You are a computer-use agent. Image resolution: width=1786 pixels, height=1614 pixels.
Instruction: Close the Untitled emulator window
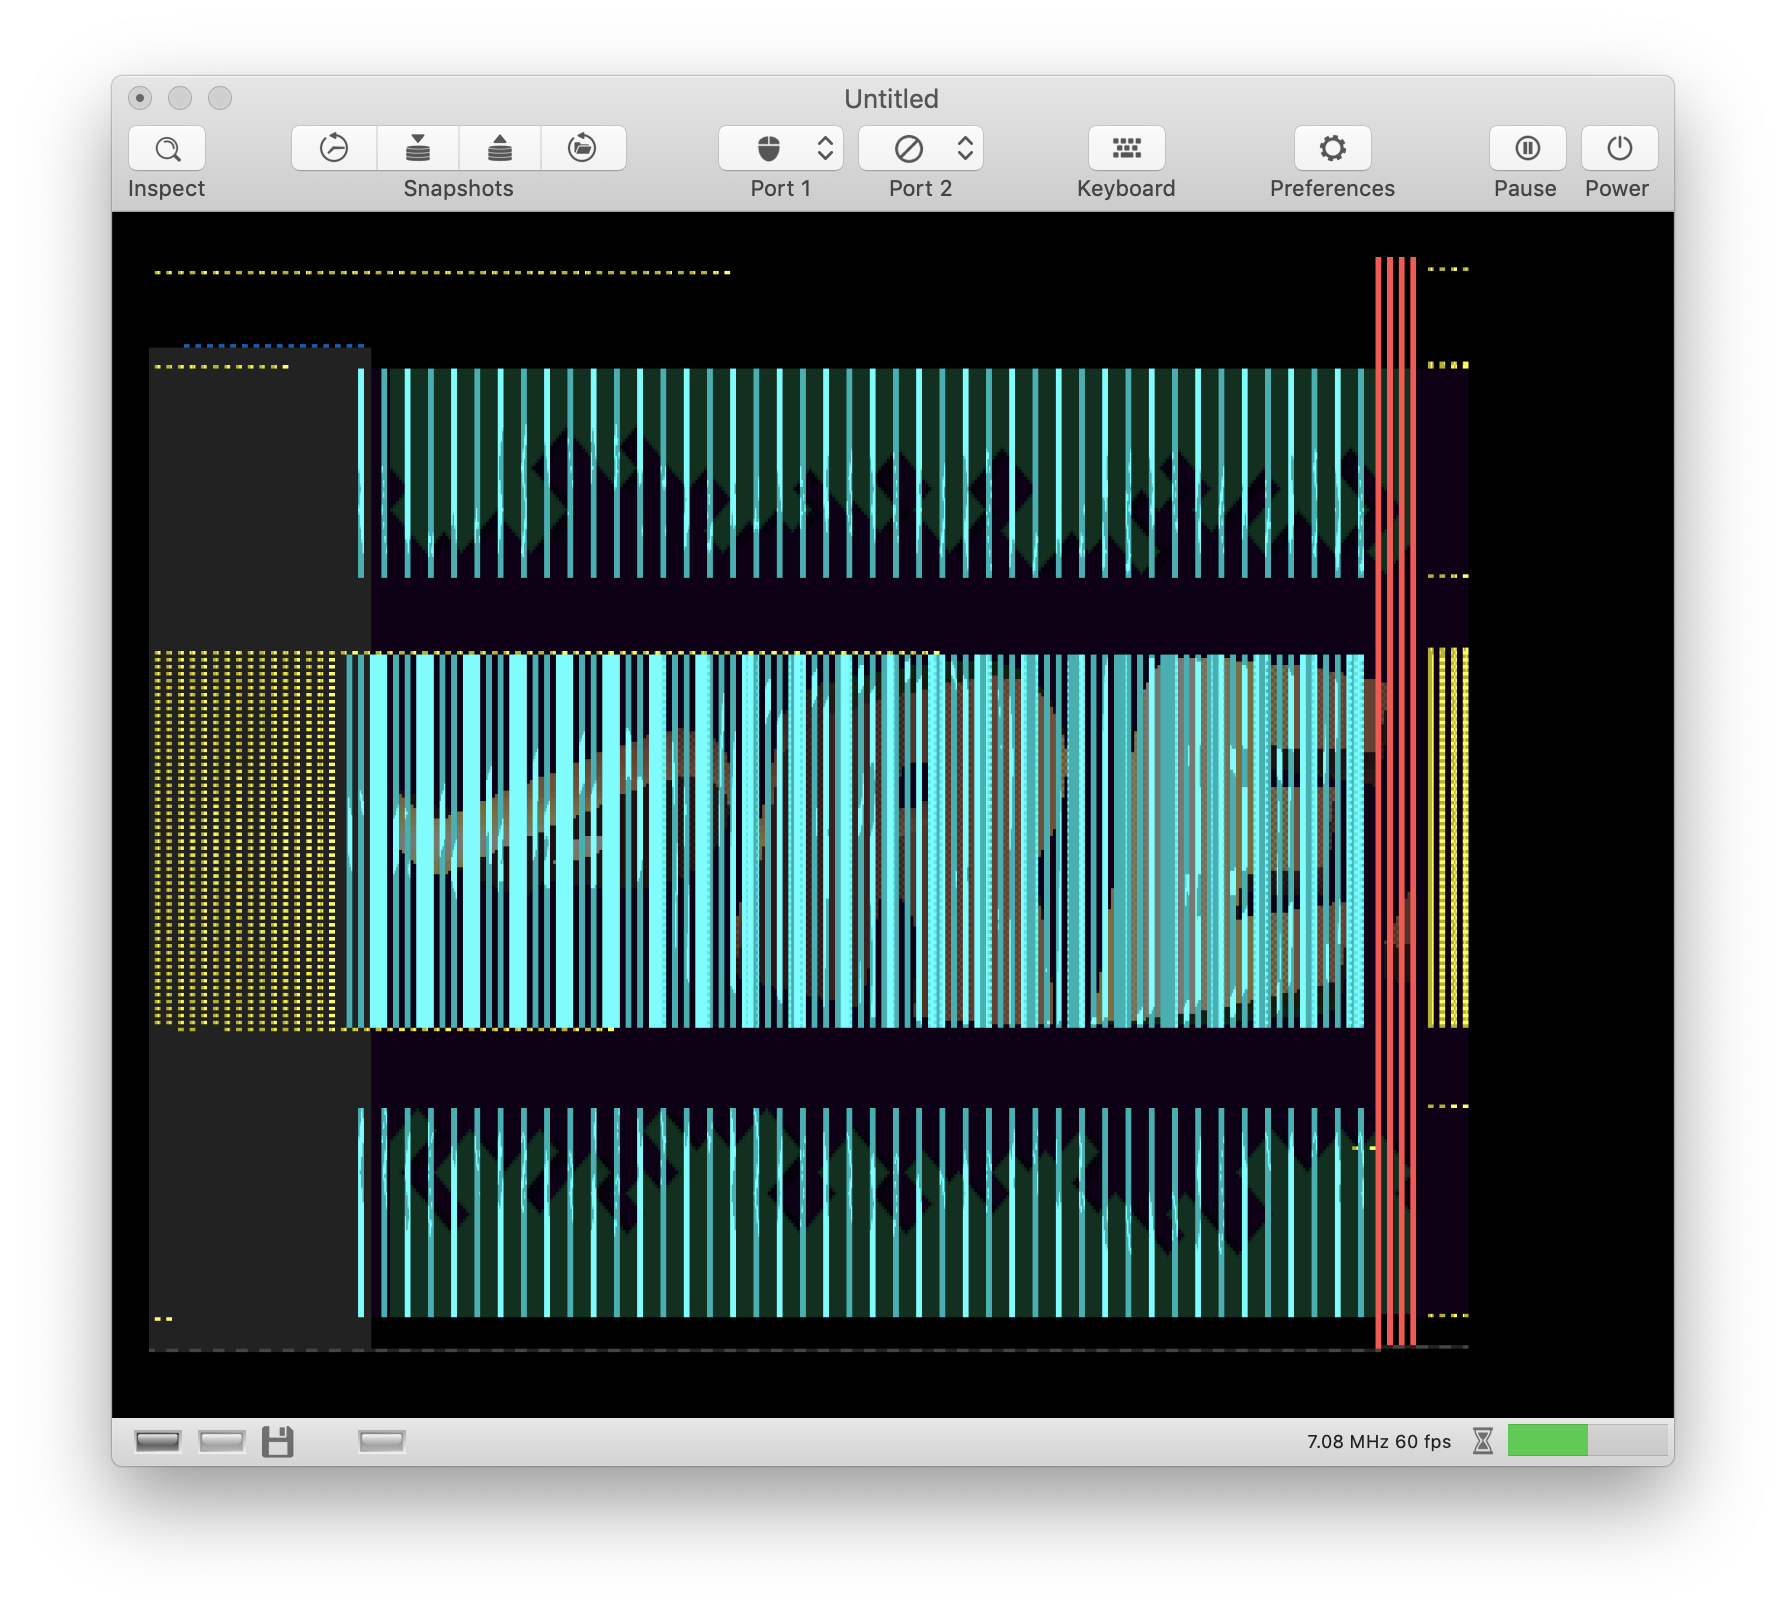pyautogui.click(x=140, y=98)
